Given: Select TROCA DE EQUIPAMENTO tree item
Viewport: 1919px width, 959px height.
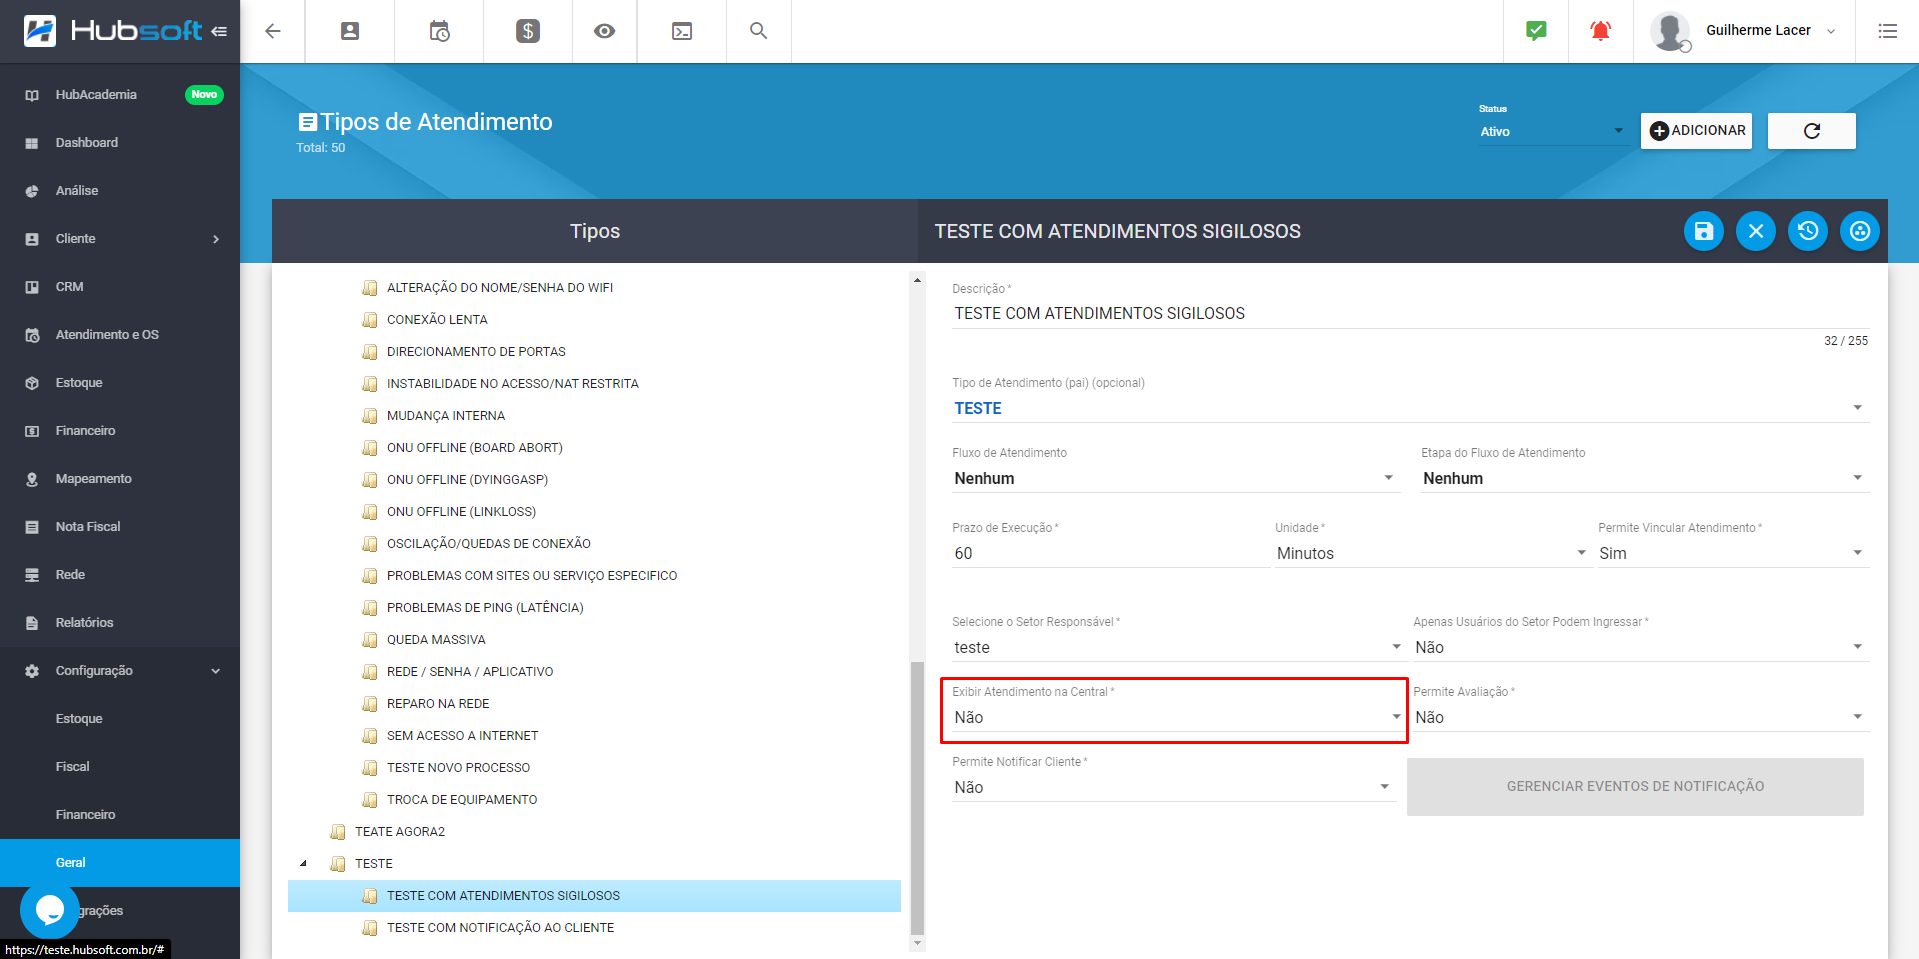Looking at the screenshot, I should (462, 800).
